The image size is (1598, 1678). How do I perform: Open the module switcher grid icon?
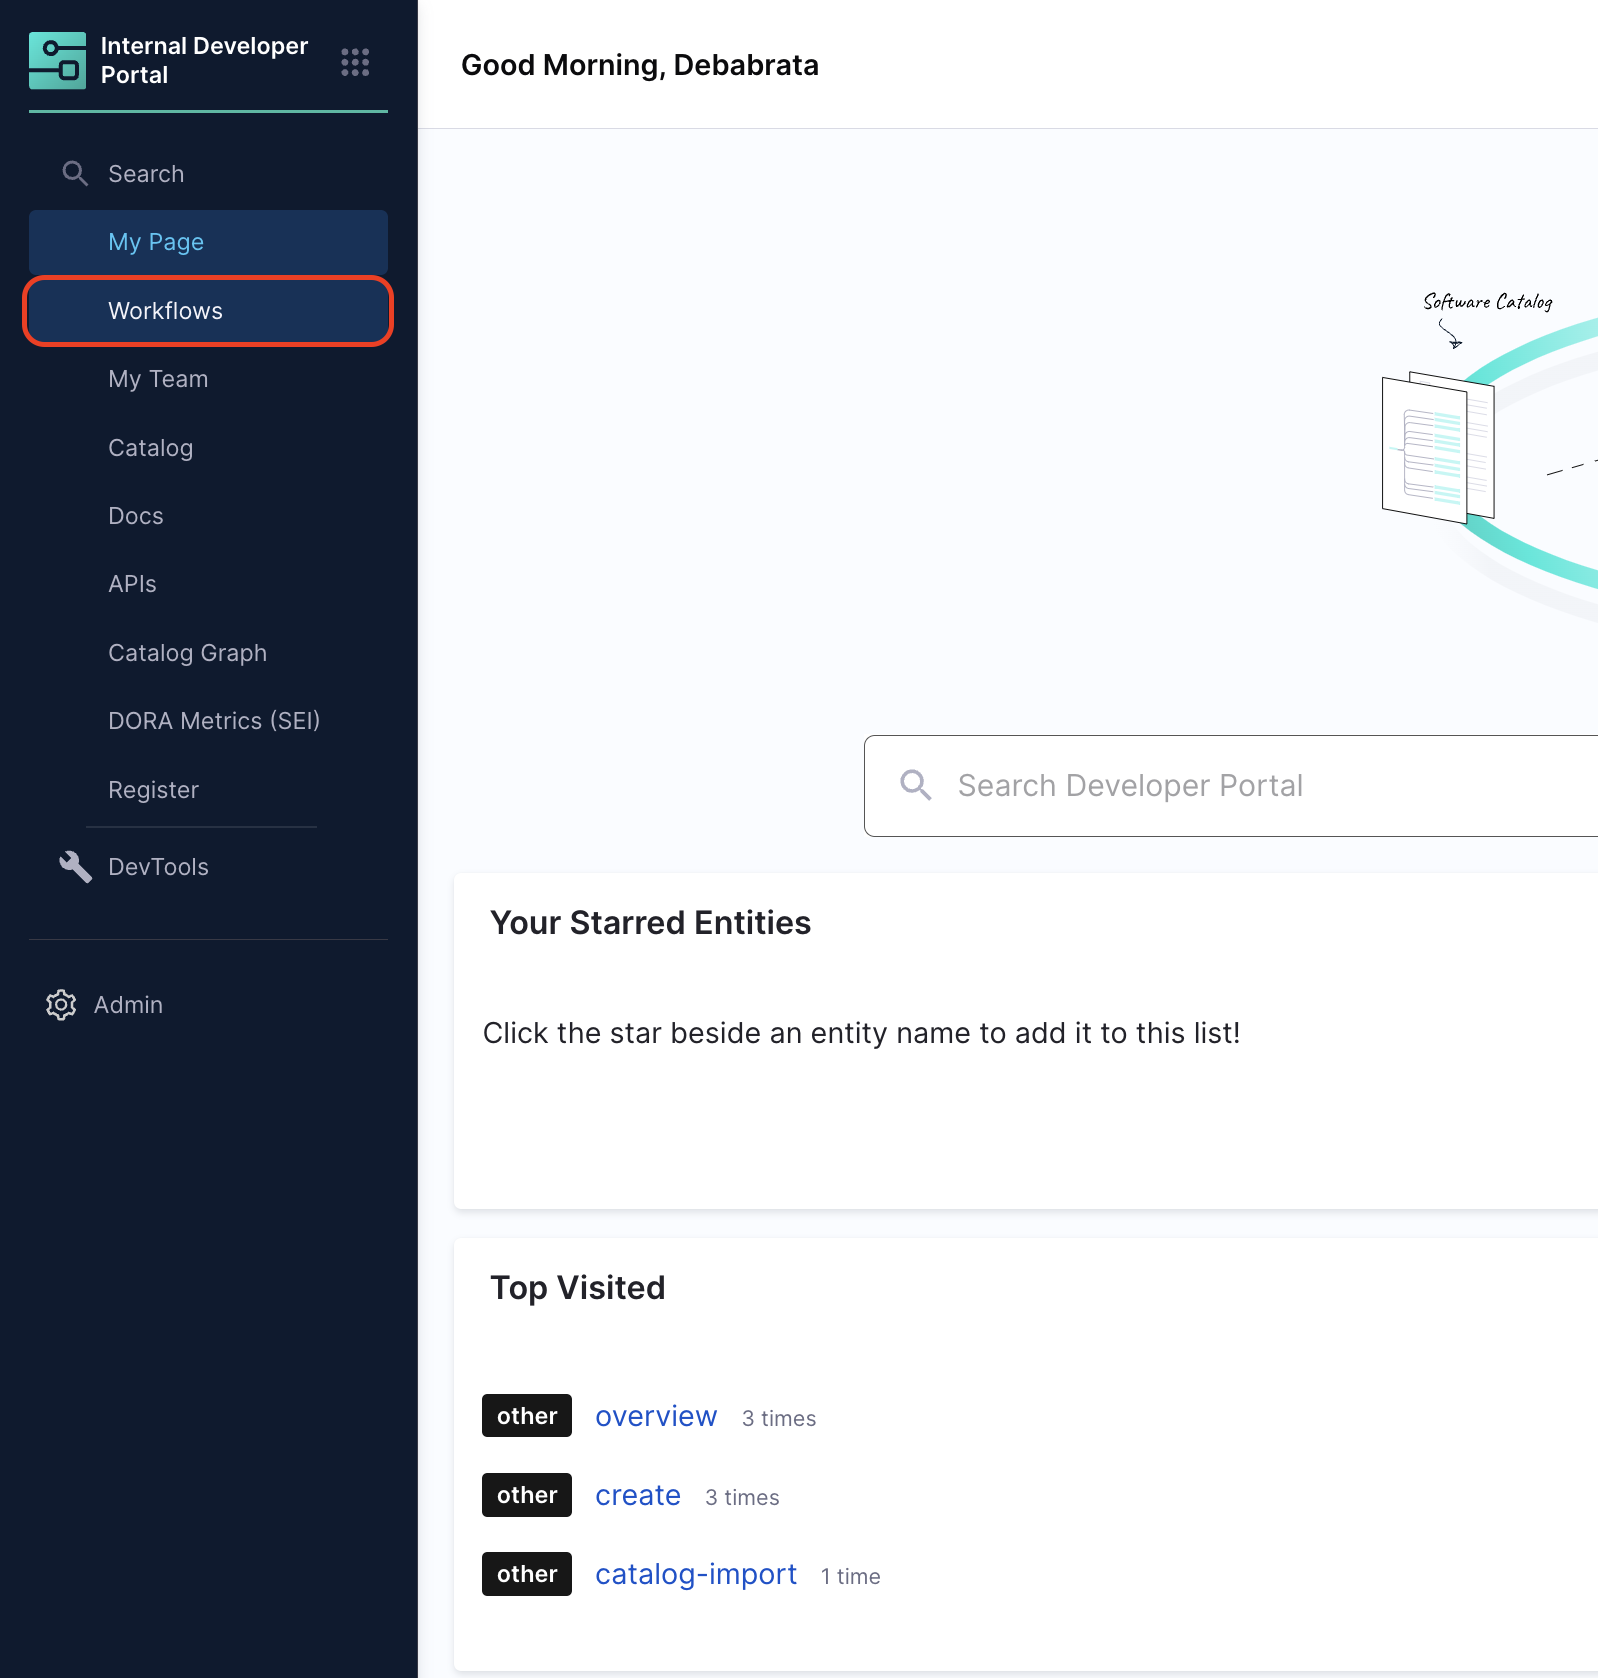point(355,62)
